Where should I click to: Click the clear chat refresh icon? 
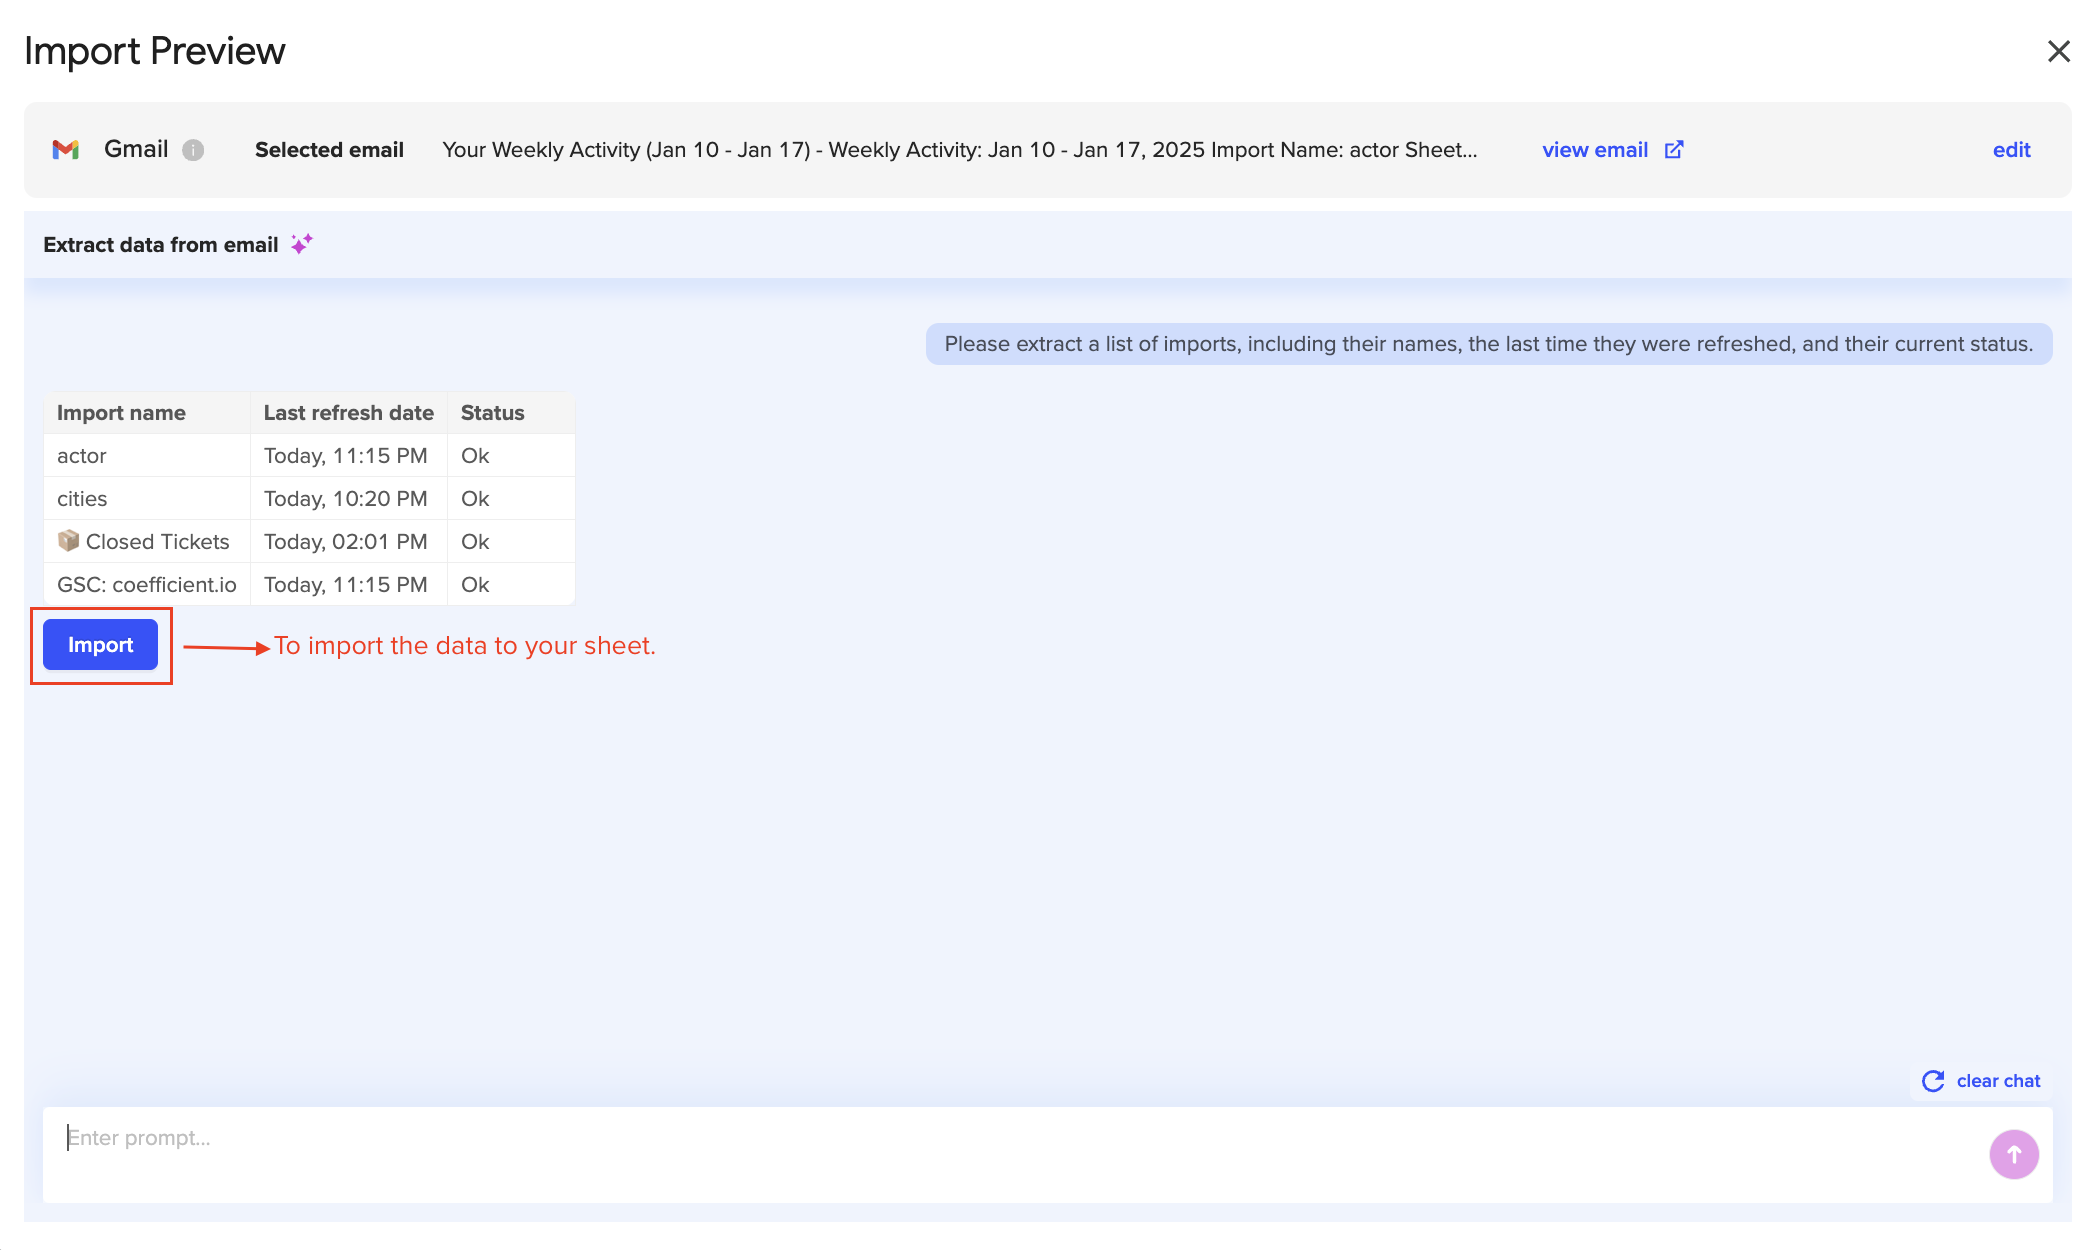pyautogui.click(x=1933, y=1081)
